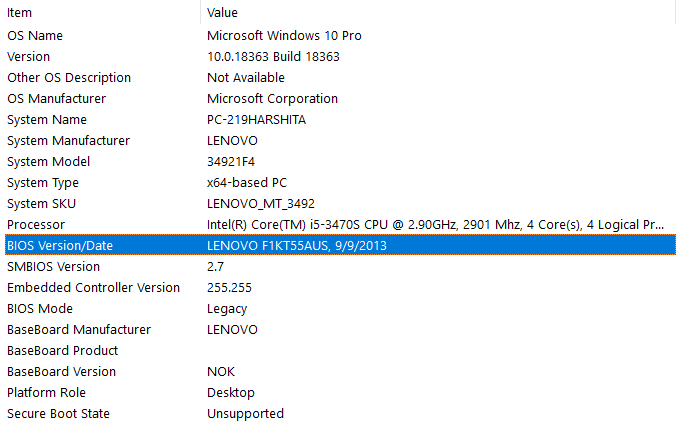This screenshot has width=697, height=428.
Task: Select the System SKU row
Action: coord(43,203)
